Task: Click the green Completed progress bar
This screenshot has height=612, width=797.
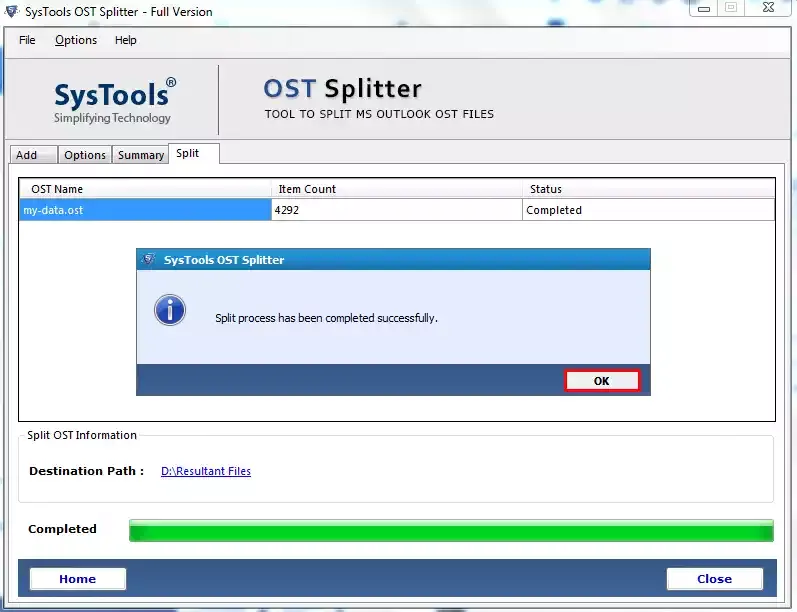Action: click(451, 530)
